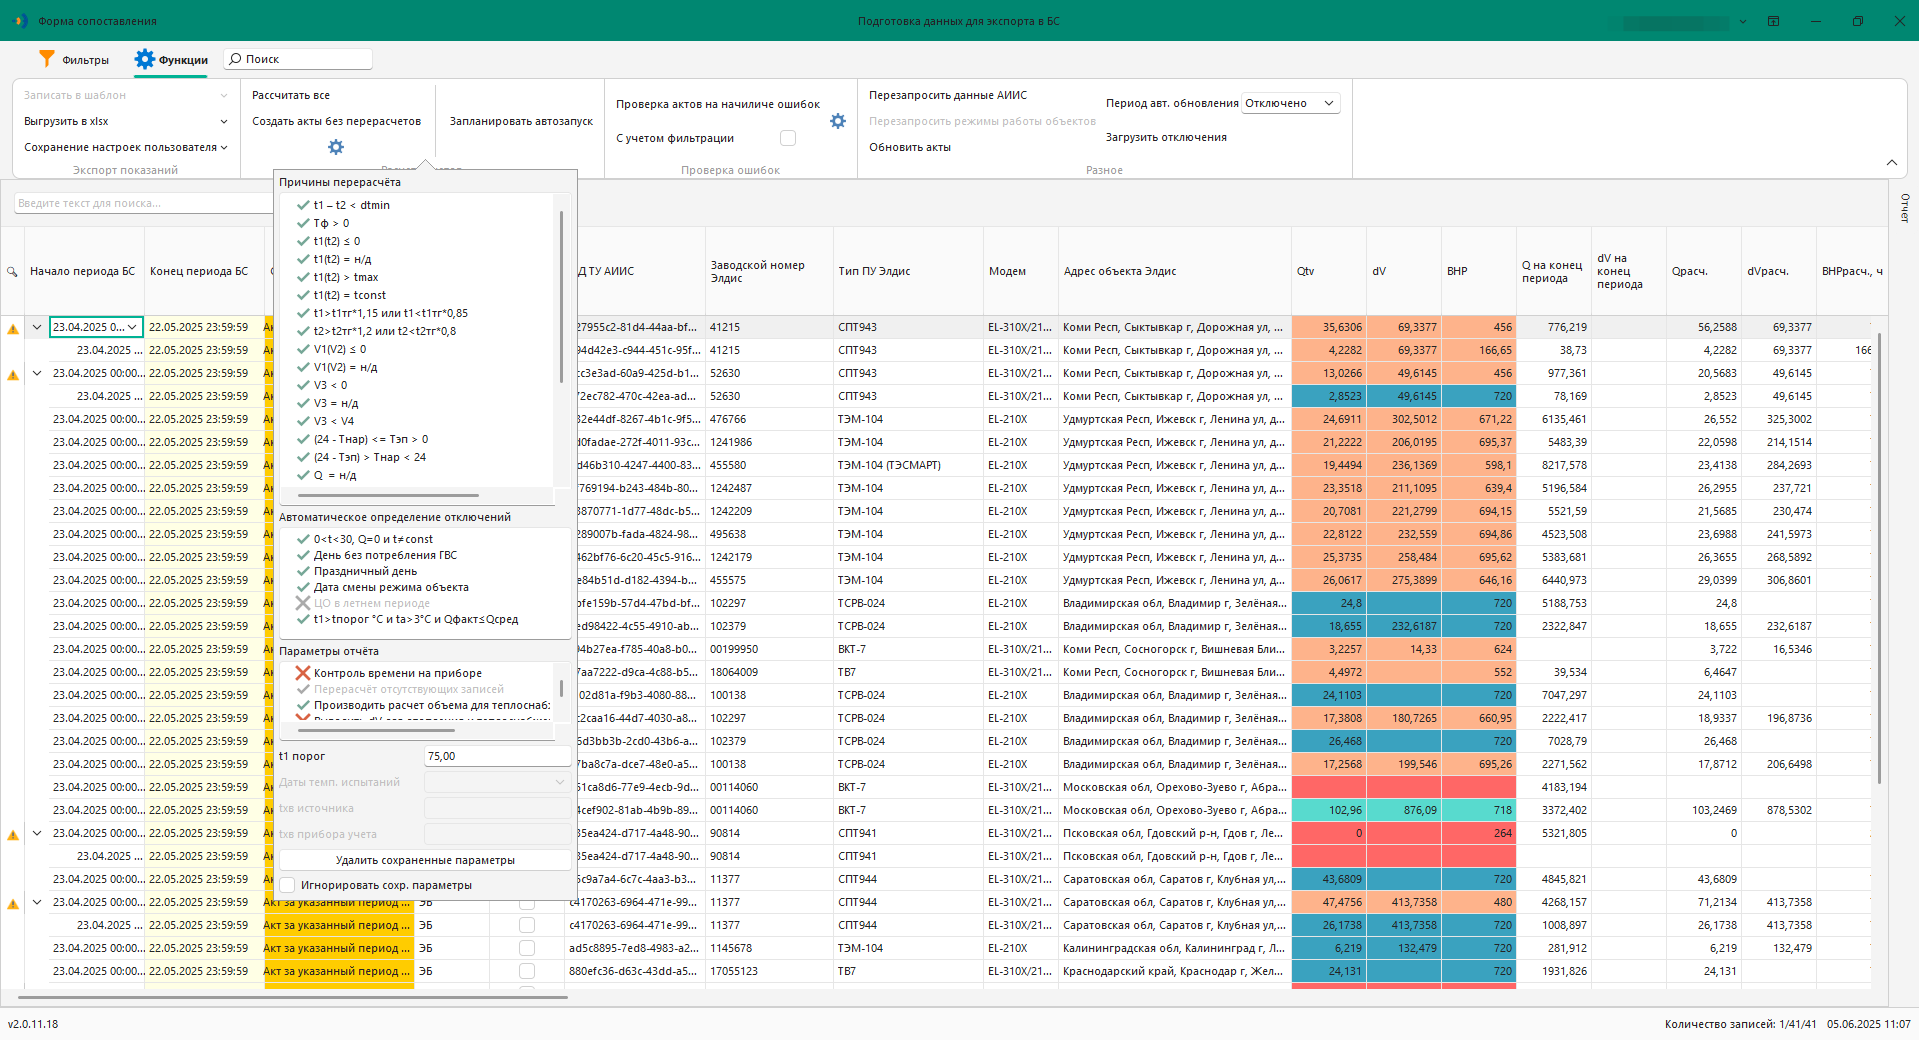Screen dimensions: 1919x1040
Task: Collapse the ribbon with the up chevron
Action: pos(1891,163)
